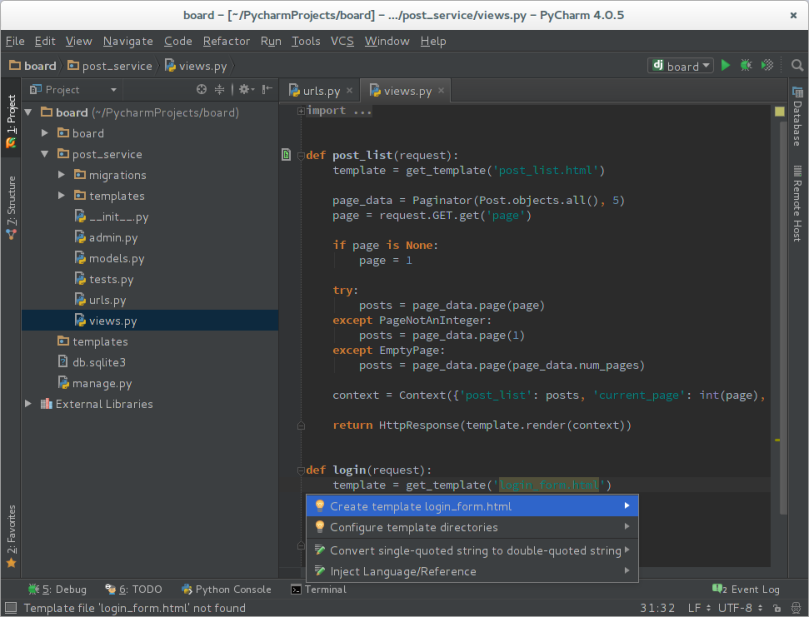
Task: Expand the folded import block
Action: pyautogui.click(x=301, y=110)
